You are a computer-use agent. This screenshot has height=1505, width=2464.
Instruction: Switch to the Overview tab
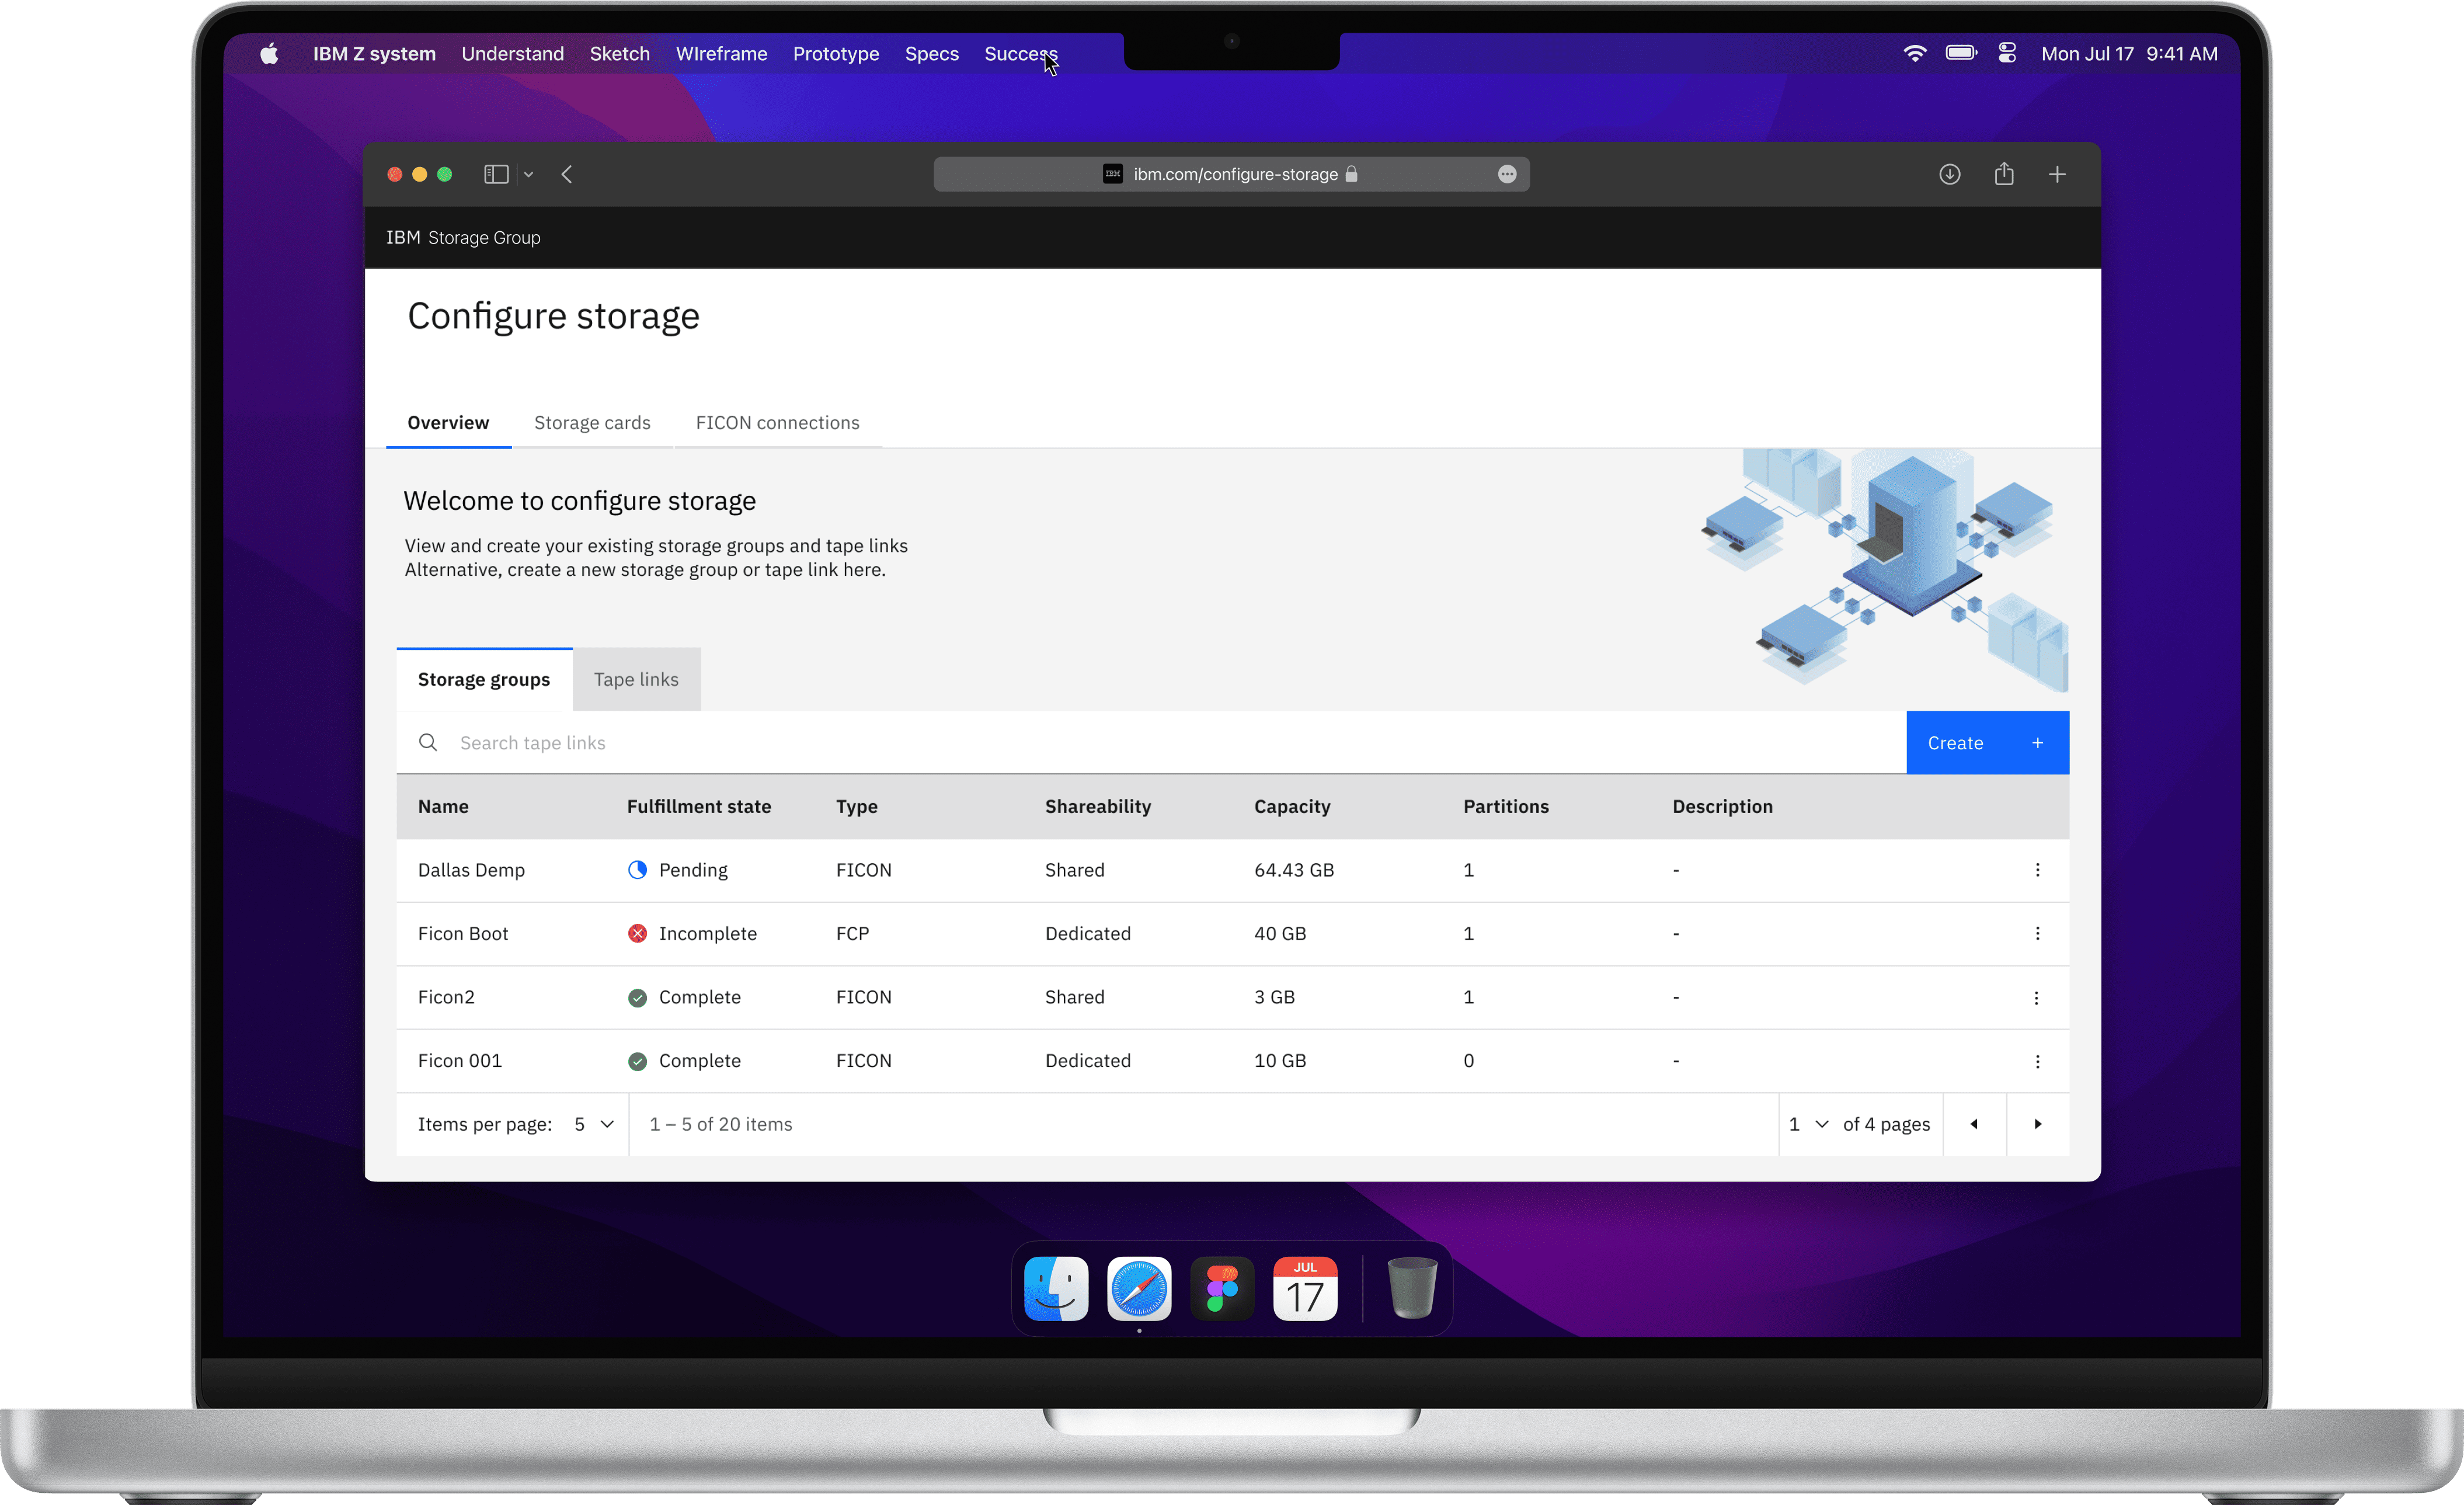pos(448,422)
